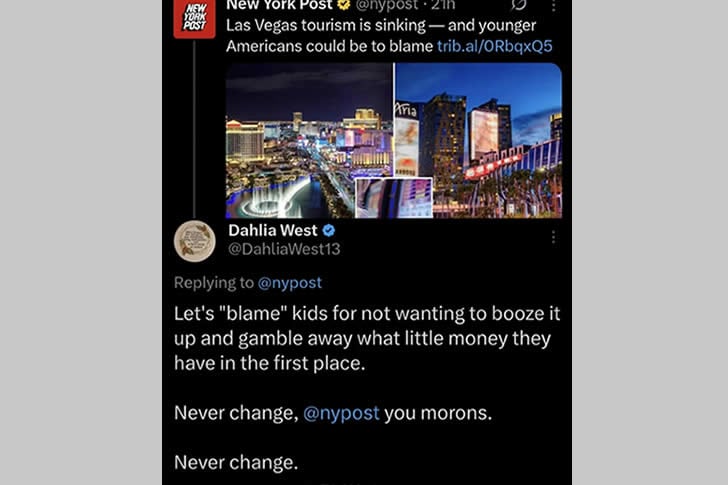Open Dahlia West's round profile avatar

pyautogui.click(x=195, y=241)
